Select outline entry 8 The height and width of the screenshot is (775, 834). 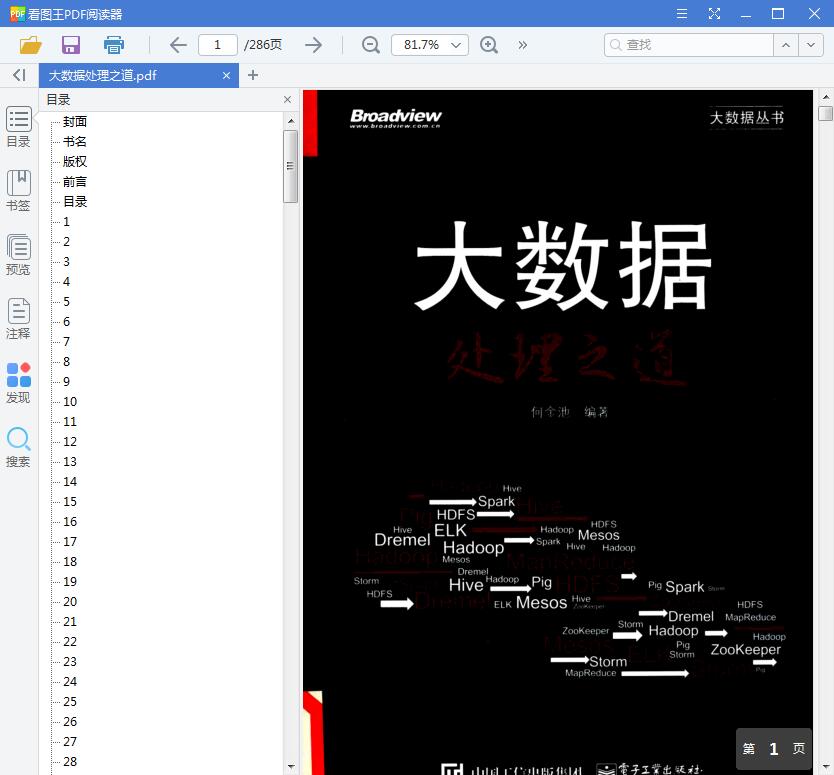(x=66, y=362)
